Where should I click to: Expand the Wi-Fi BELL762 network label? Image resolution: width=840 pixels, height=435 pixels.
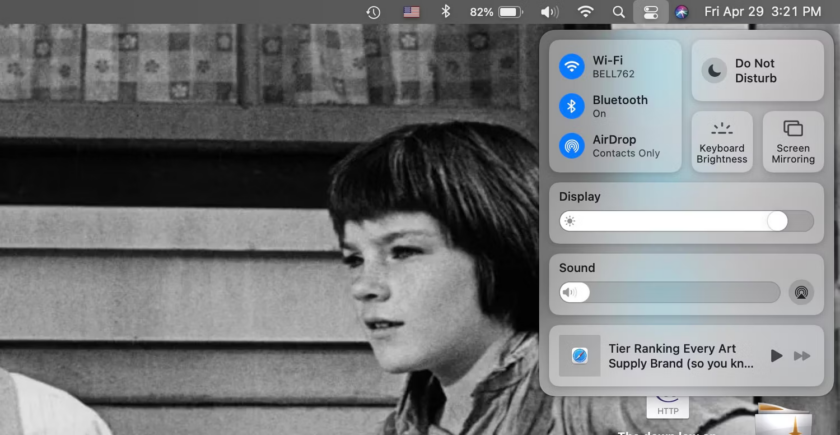pyautogui.click(x=613, y=66)
